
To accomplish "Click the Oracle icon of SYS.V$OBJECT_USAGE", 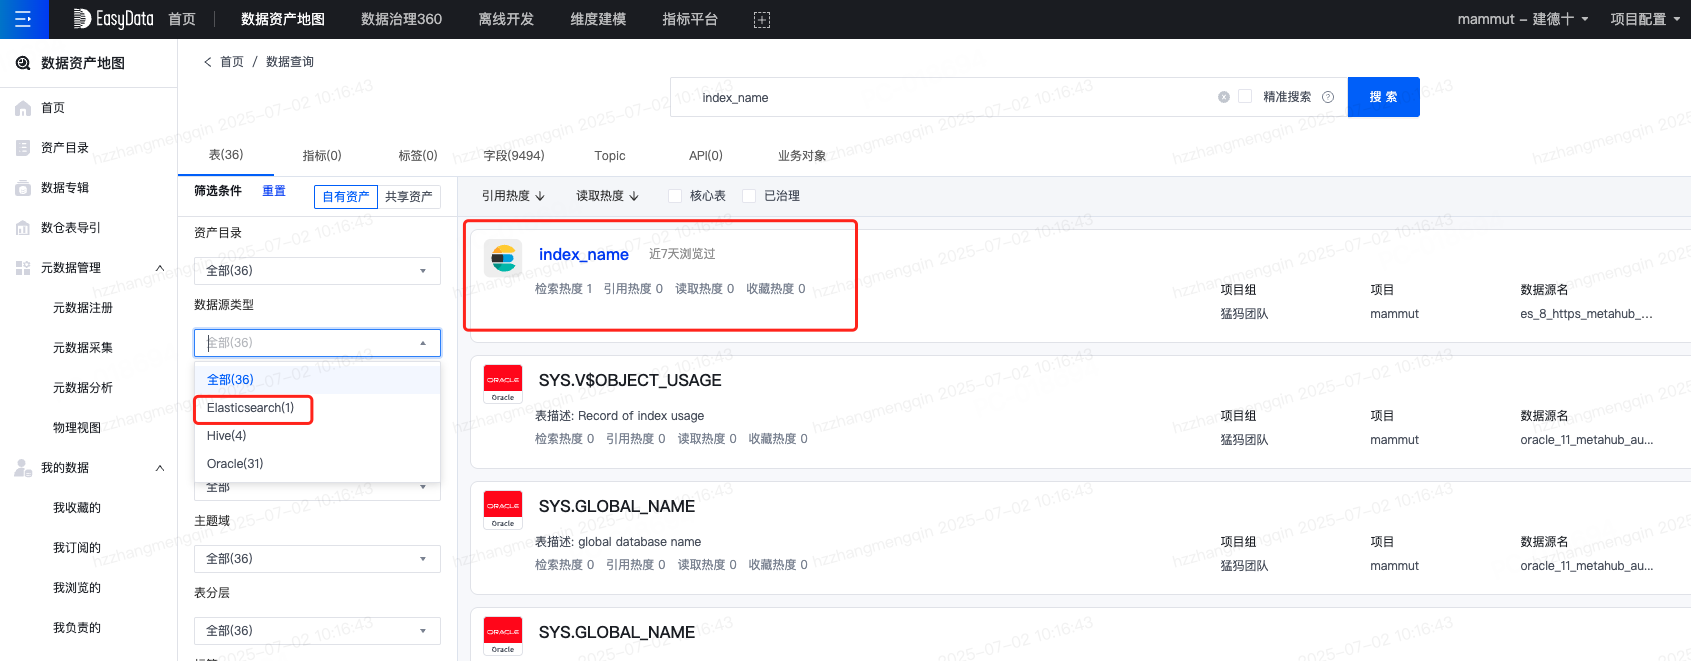I will (x=503, y=384).
